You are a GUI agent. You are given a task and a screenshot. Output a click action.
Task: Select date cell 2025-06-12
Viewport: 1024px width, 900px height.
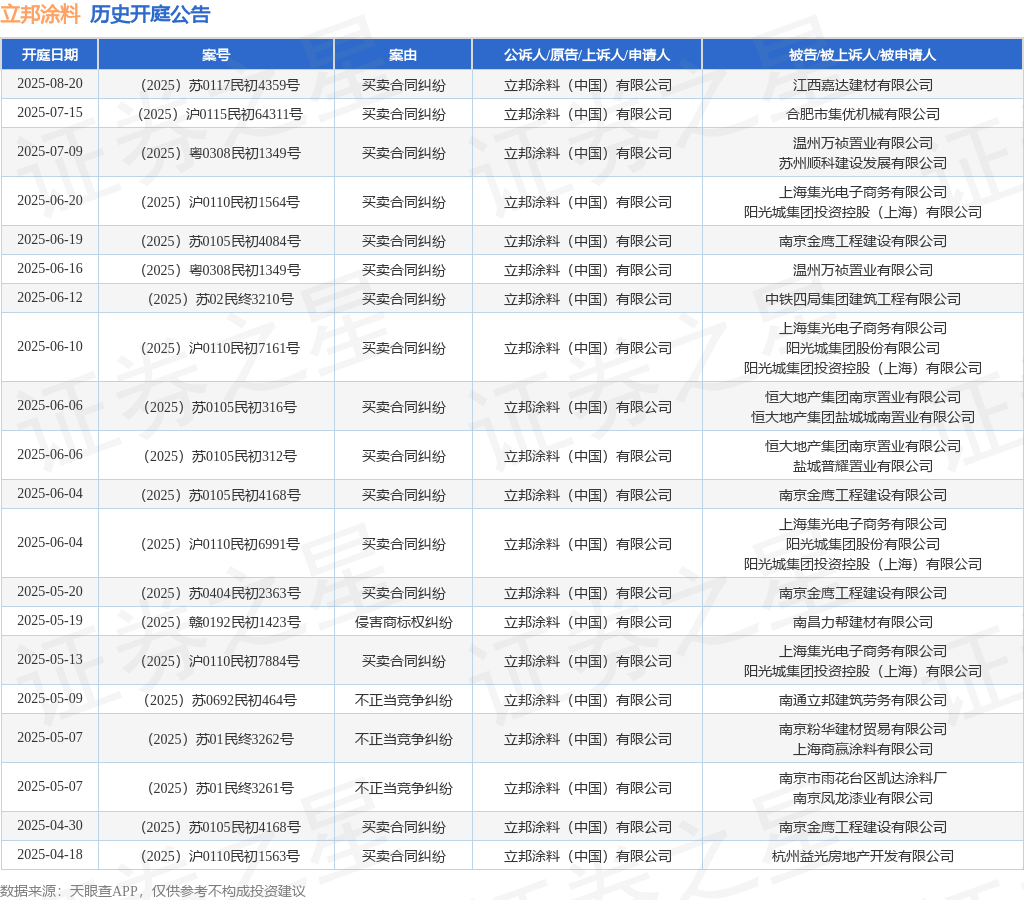click(x=50, y=297)
